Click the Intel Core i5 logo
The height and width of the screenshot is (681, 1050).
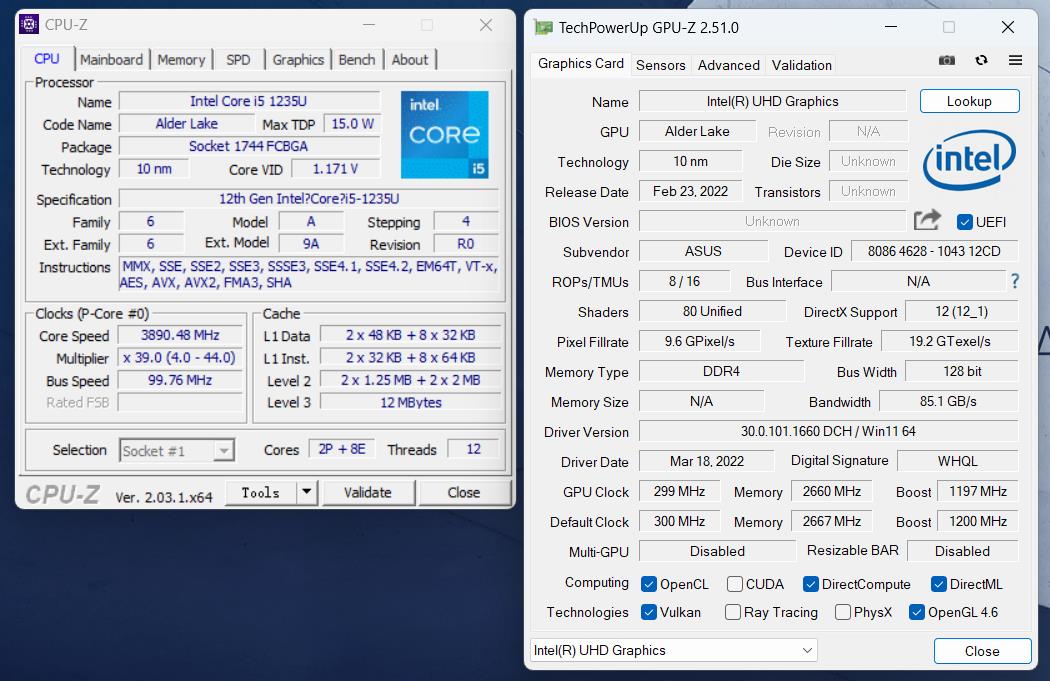(x=444, y=135)
